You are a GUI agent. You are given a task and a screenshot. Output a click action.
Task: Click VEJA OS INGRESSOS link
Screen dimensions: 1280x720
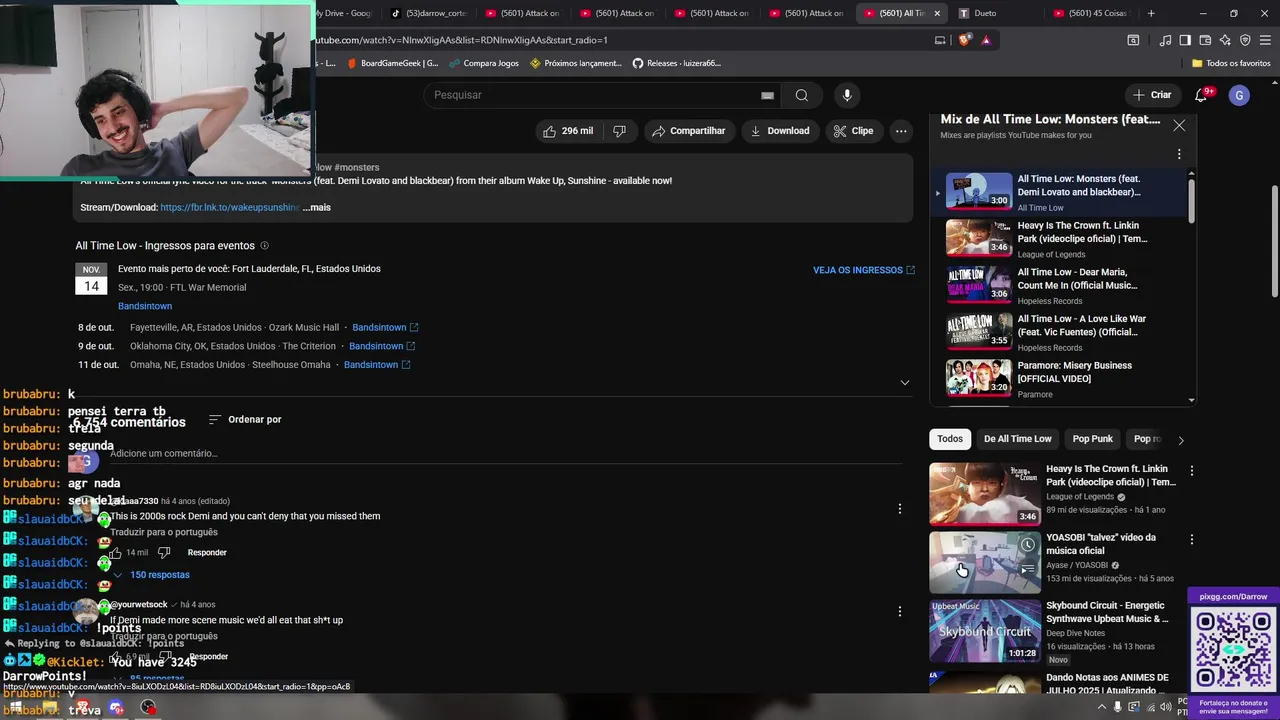(x=864, y=270)
